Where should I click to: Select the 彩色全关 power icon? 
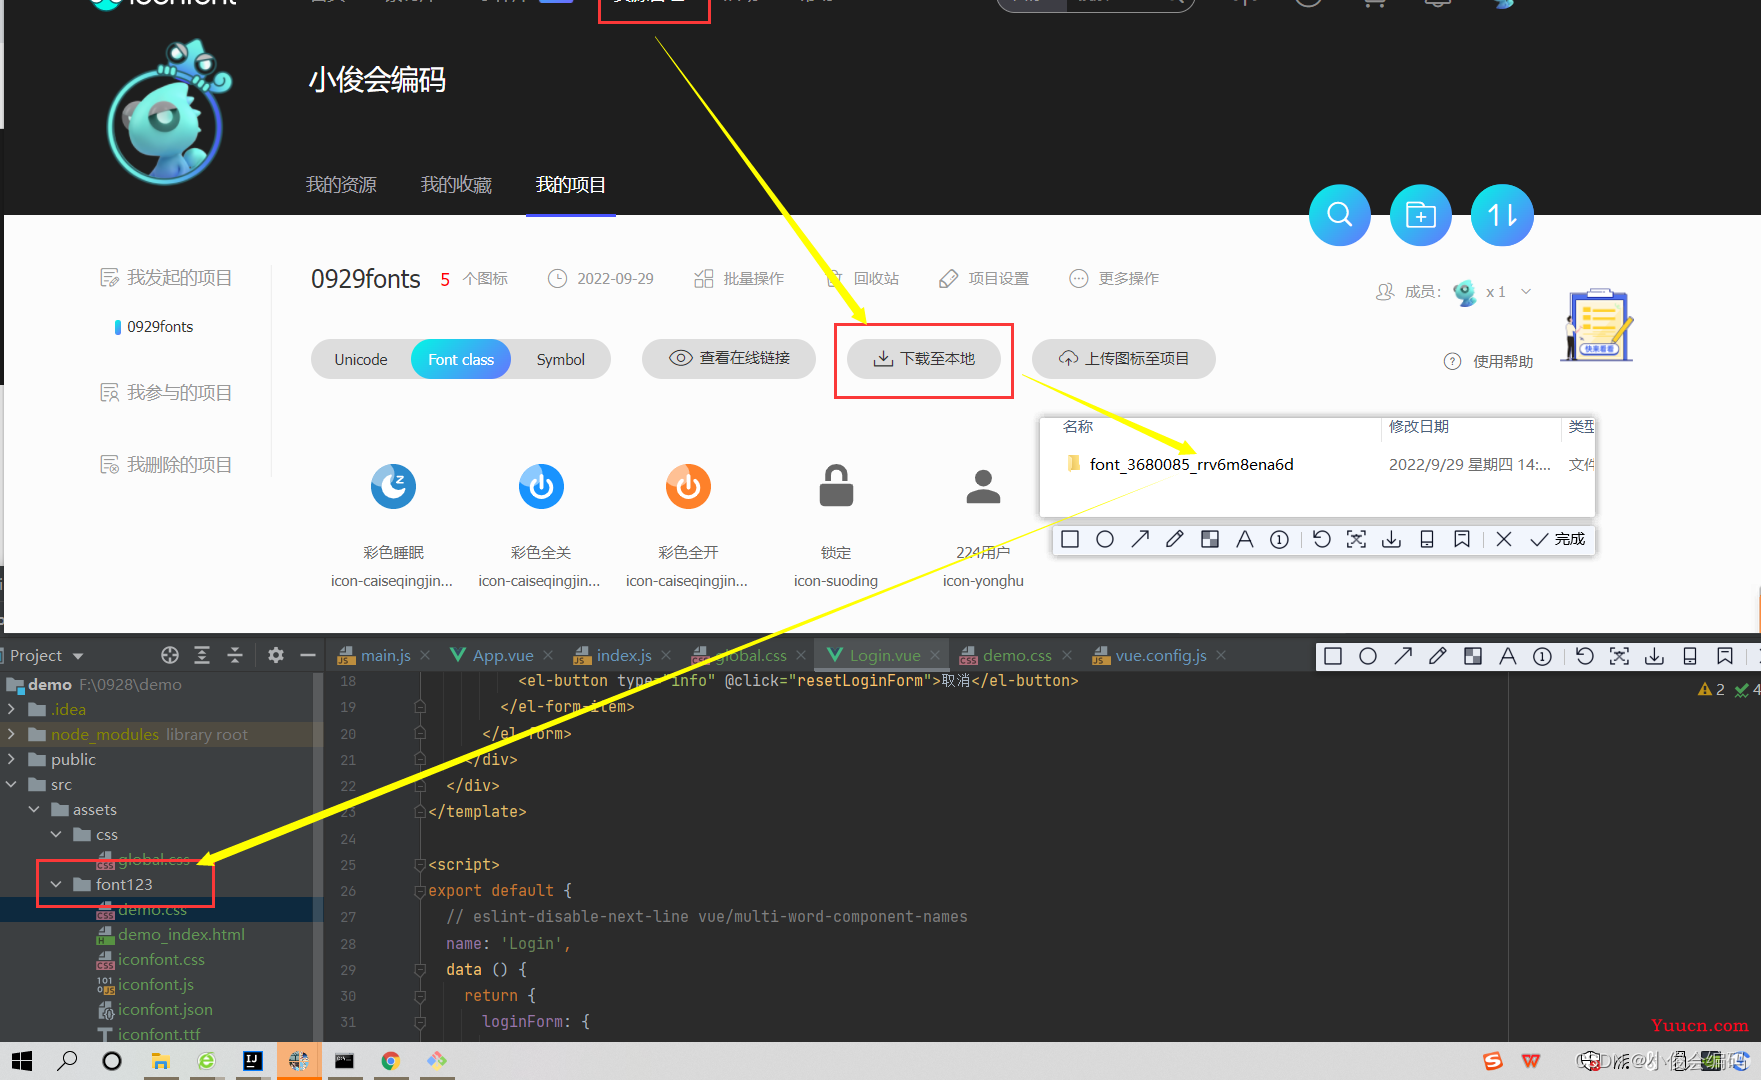point(541,487)
